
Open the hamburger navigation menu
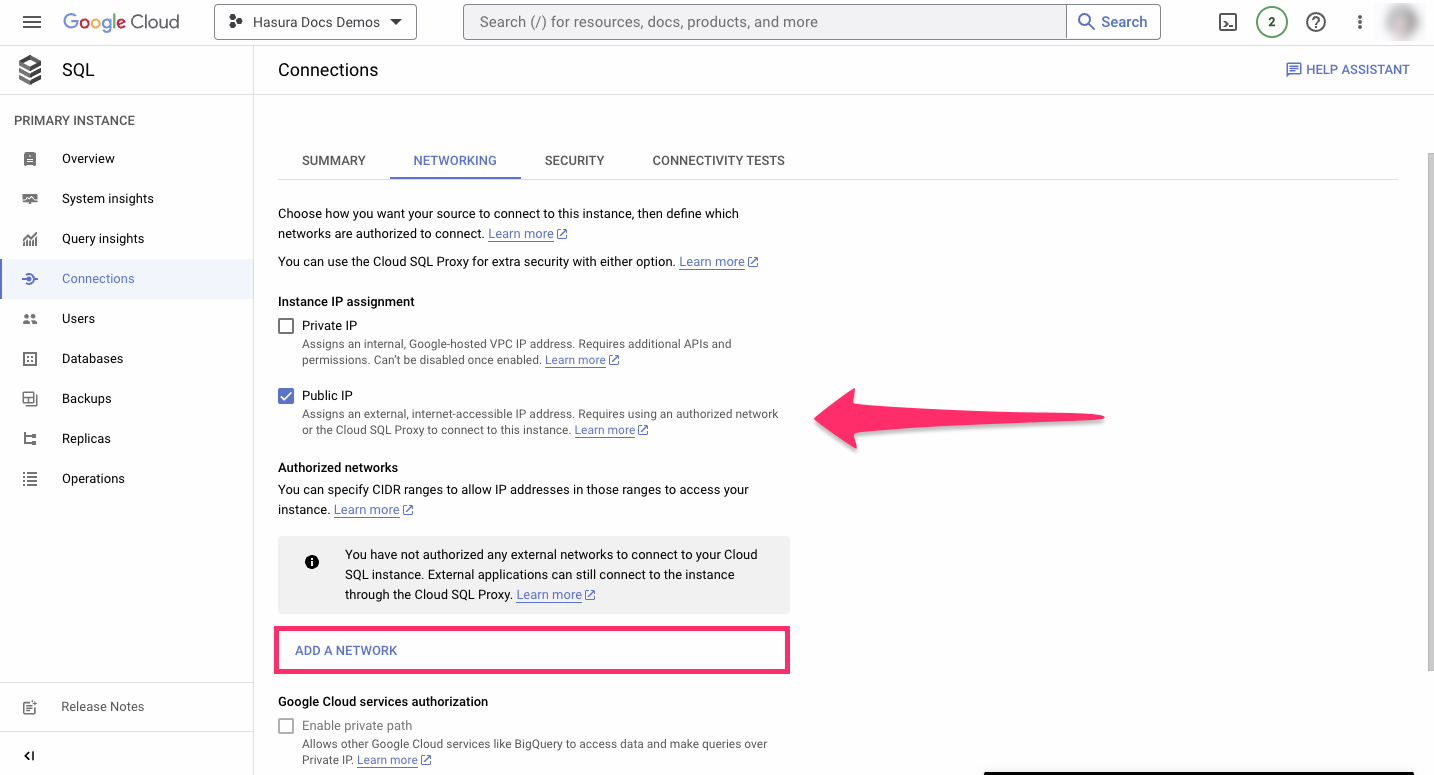(32, 22)
